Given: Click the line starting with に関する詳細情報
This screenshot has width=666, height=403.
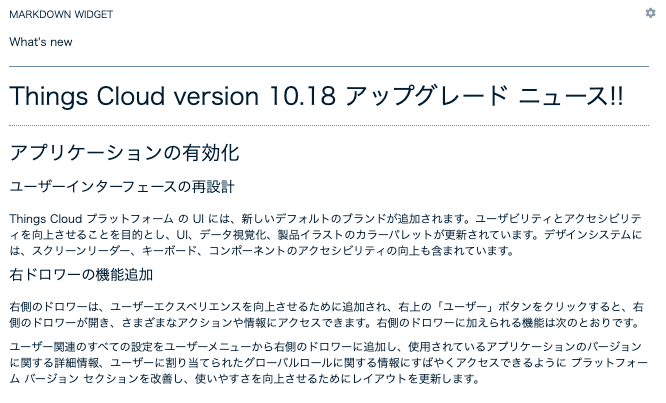Looking at the screenshot, I should 328,363.
